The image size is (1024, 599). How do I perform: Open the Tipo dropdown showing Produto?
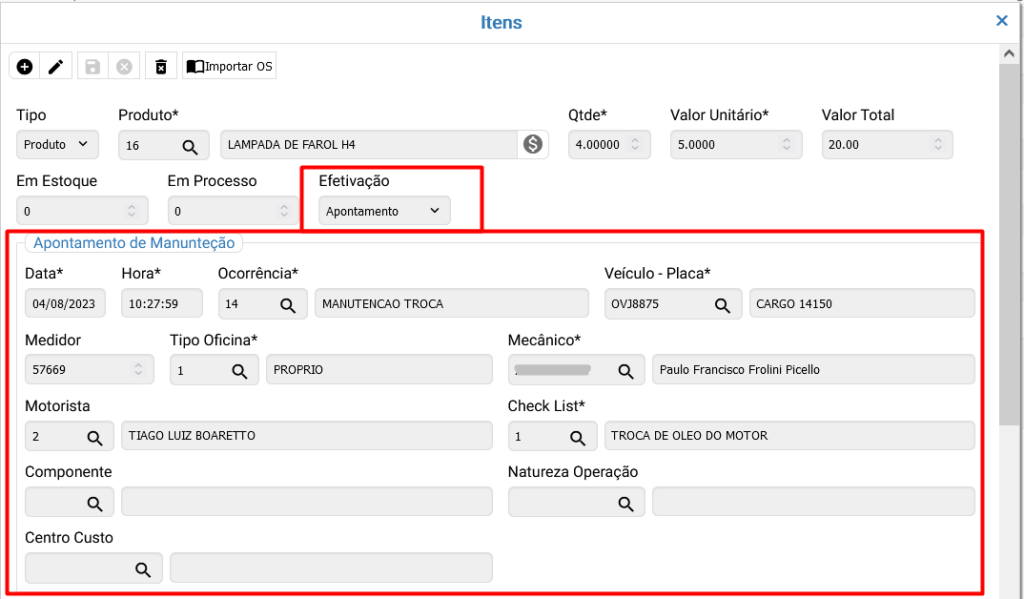pyautogui.click(x=58, y=145)
